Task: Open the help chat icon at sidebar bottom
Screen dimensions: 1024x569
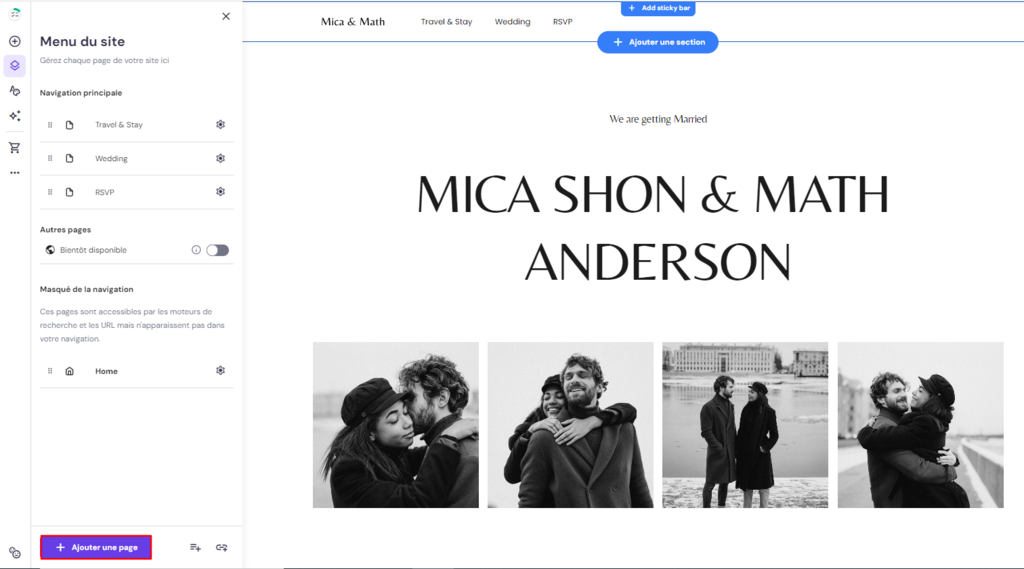Action: coord(14,553)
